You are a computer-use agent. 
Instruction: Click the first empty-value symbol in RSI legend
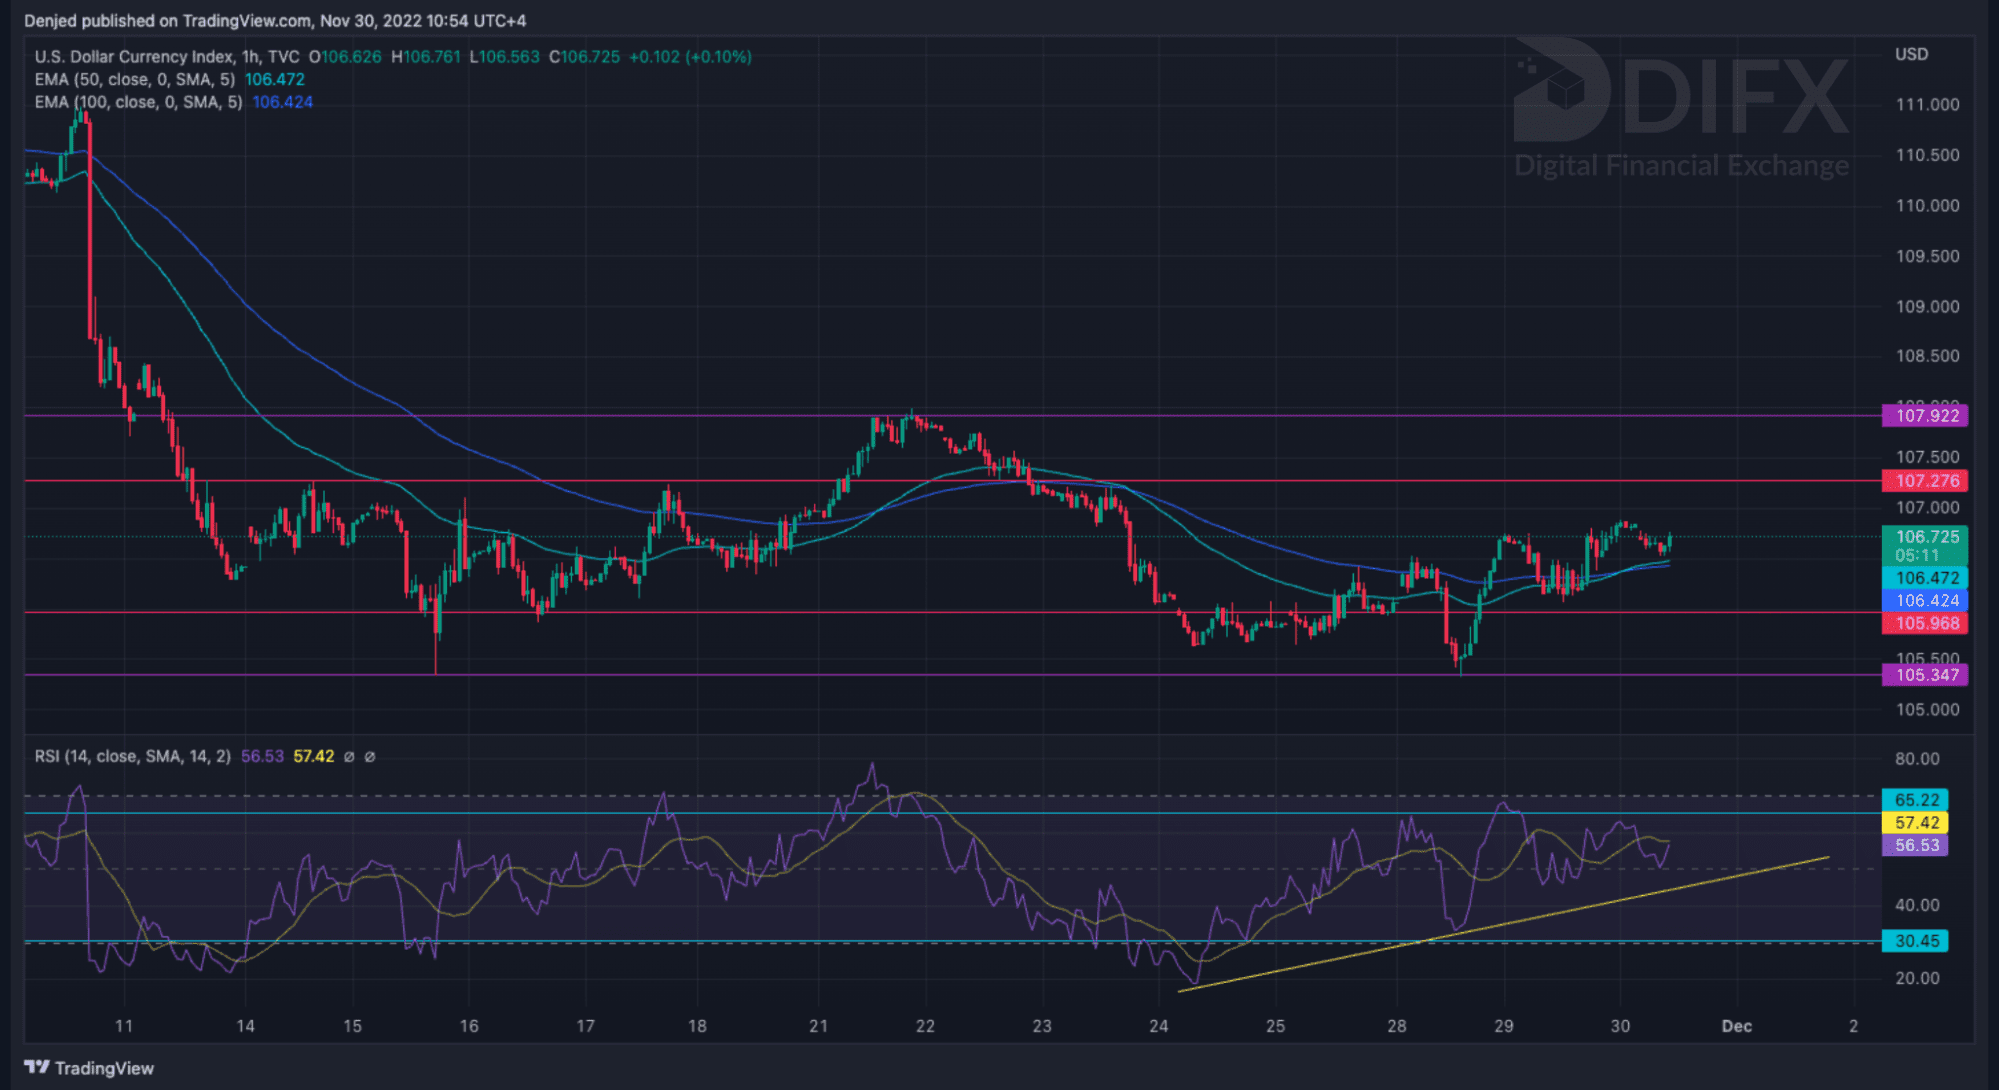click(x=349, y=757)
